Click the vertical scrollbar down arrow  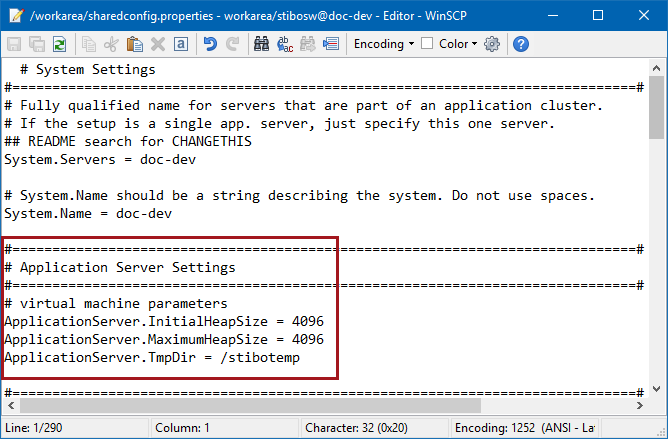tap(656, 389)
